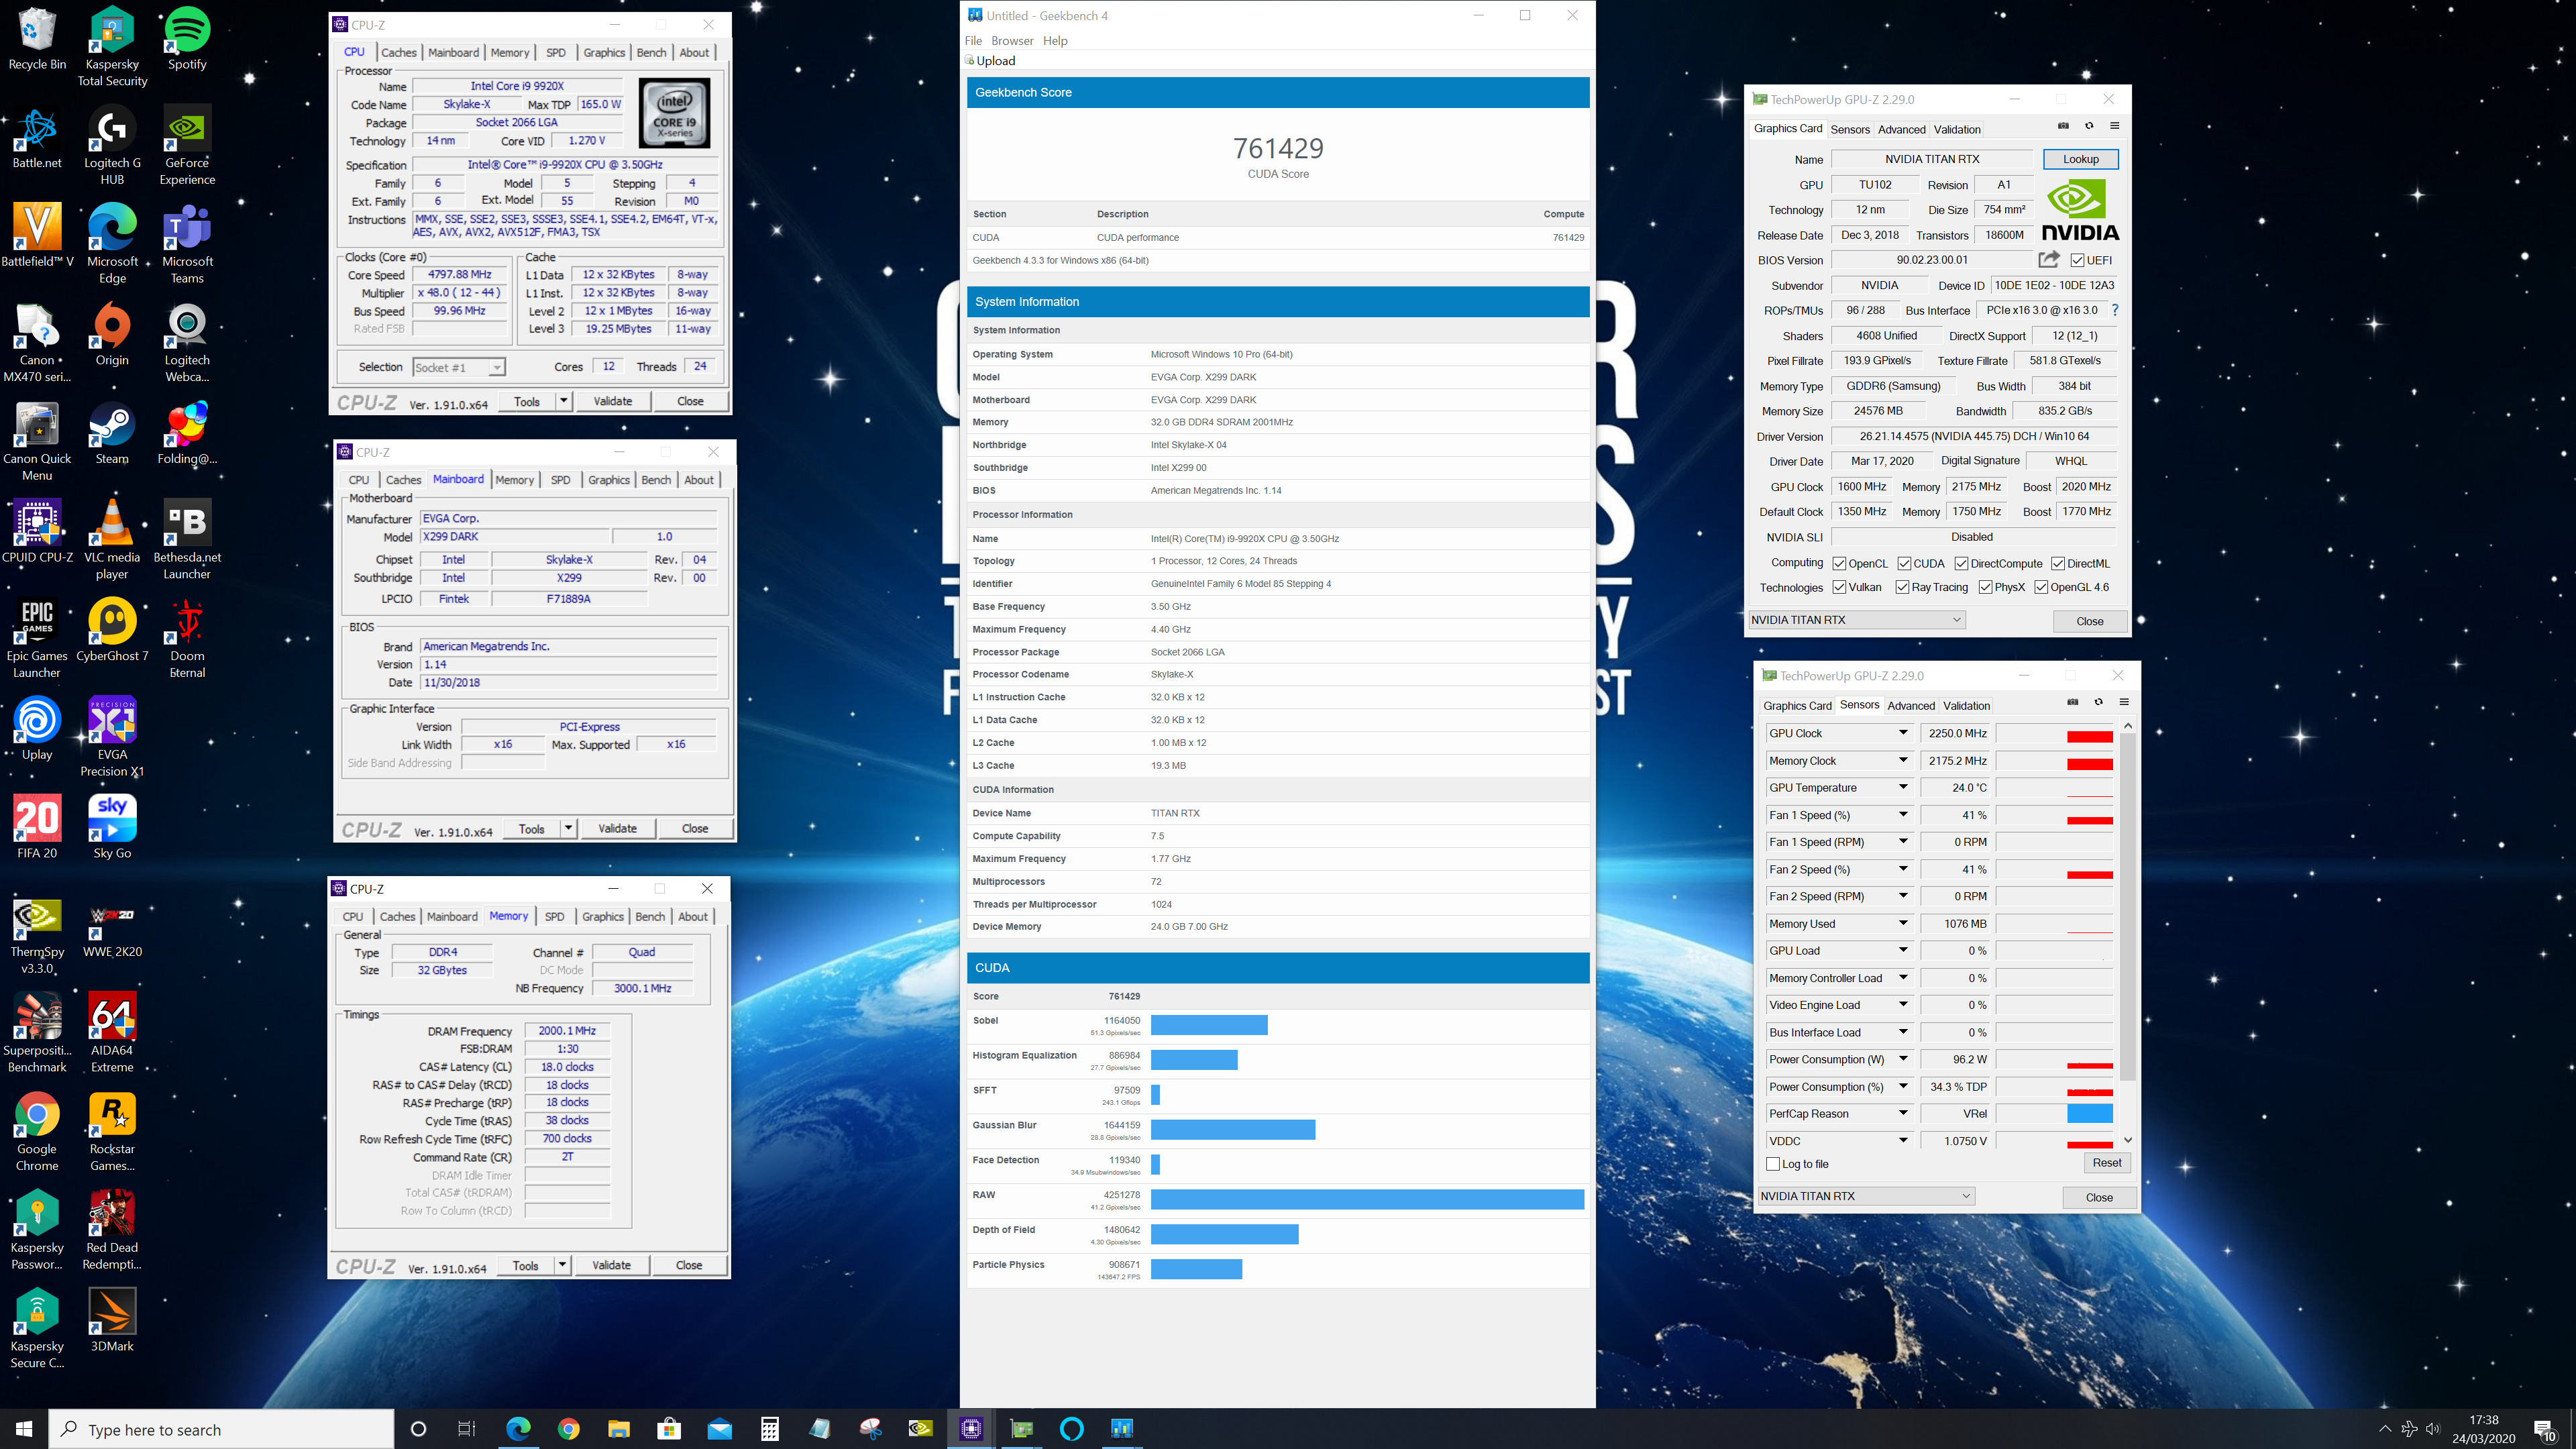2576x1449 pixels.
Task: Launch Steam from the desktop
Action: [x=112, y=434]
